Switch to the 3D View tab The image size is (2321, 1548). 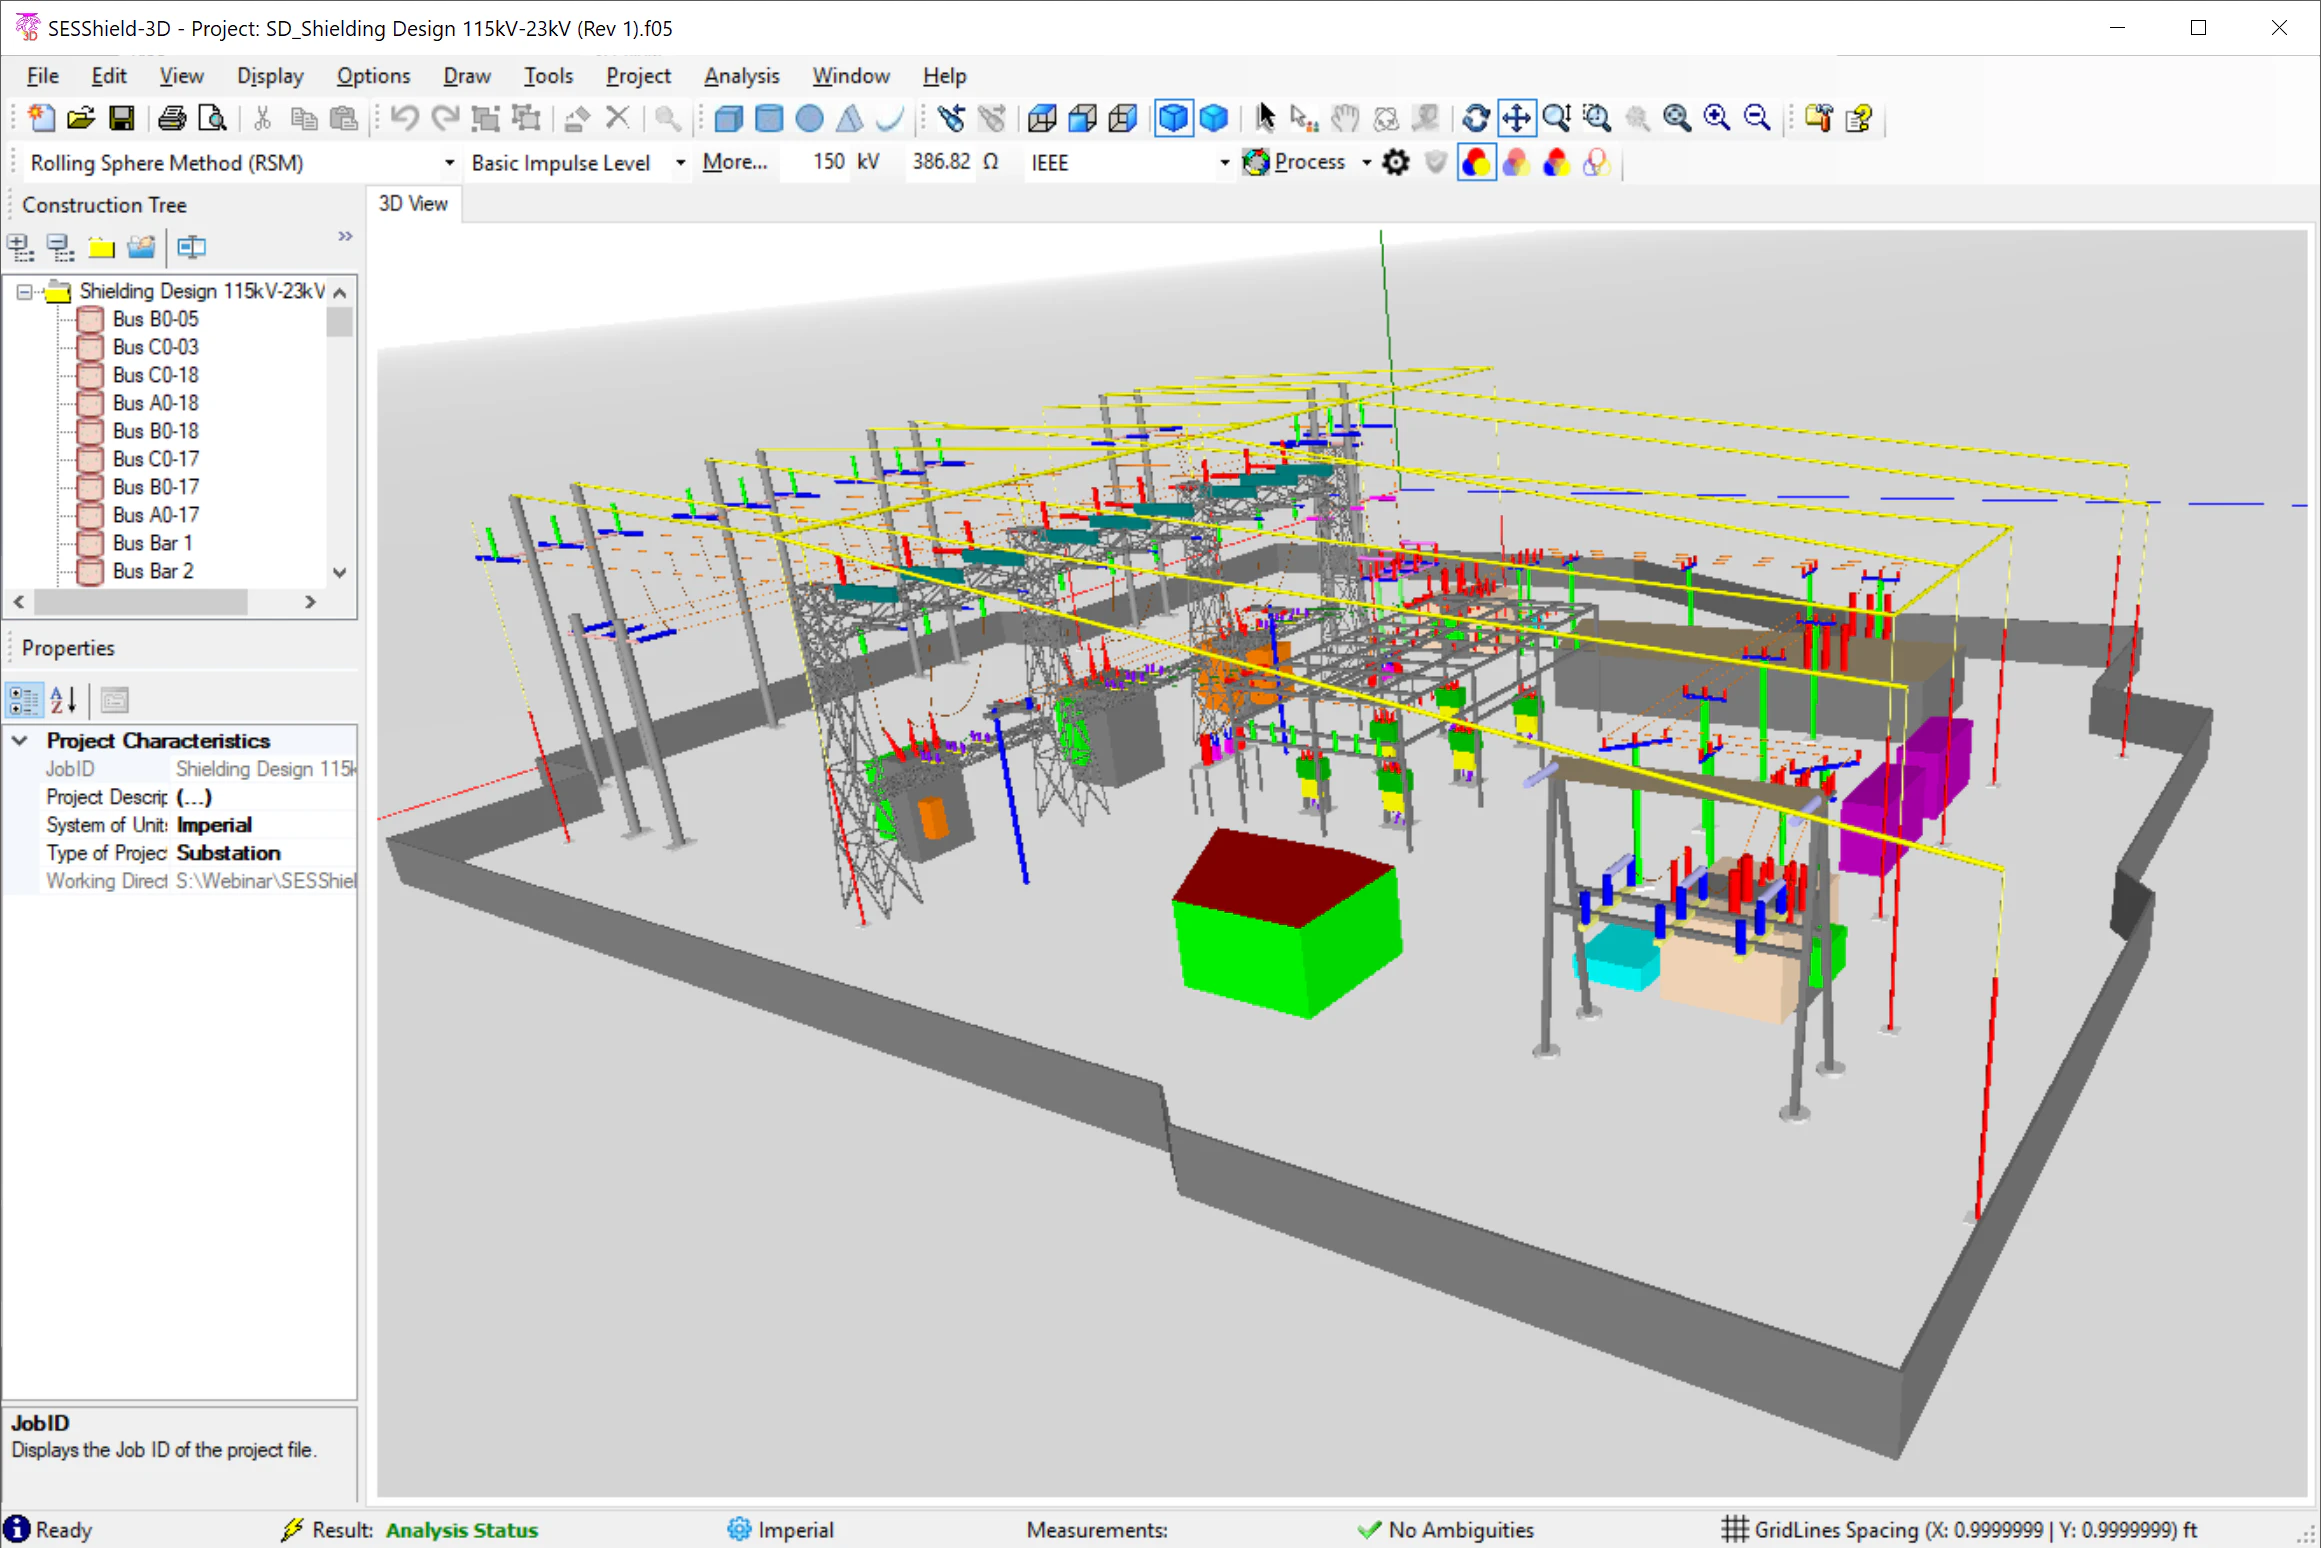[x=413, y=203]
